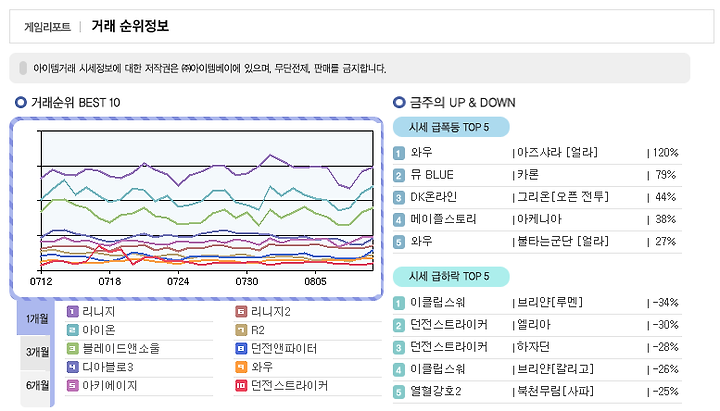Click rank 3 green icon beside 블레이드앤소울

pyautogui.click(x=73, y=349)
